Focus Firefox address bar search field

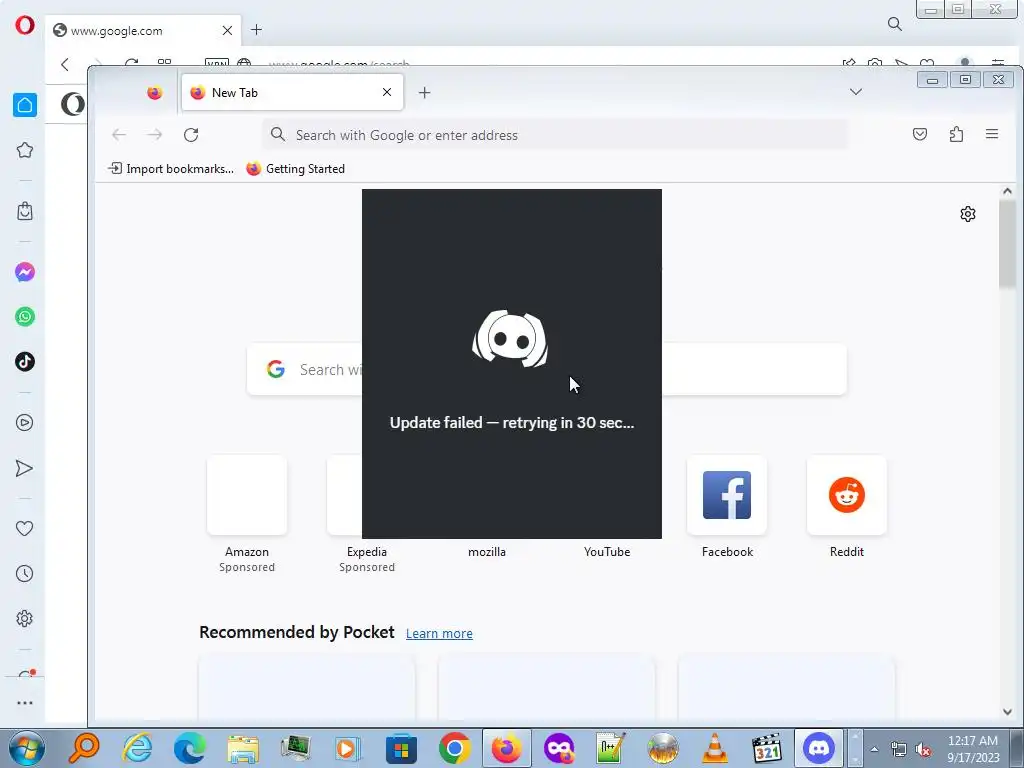coord(555,135)
